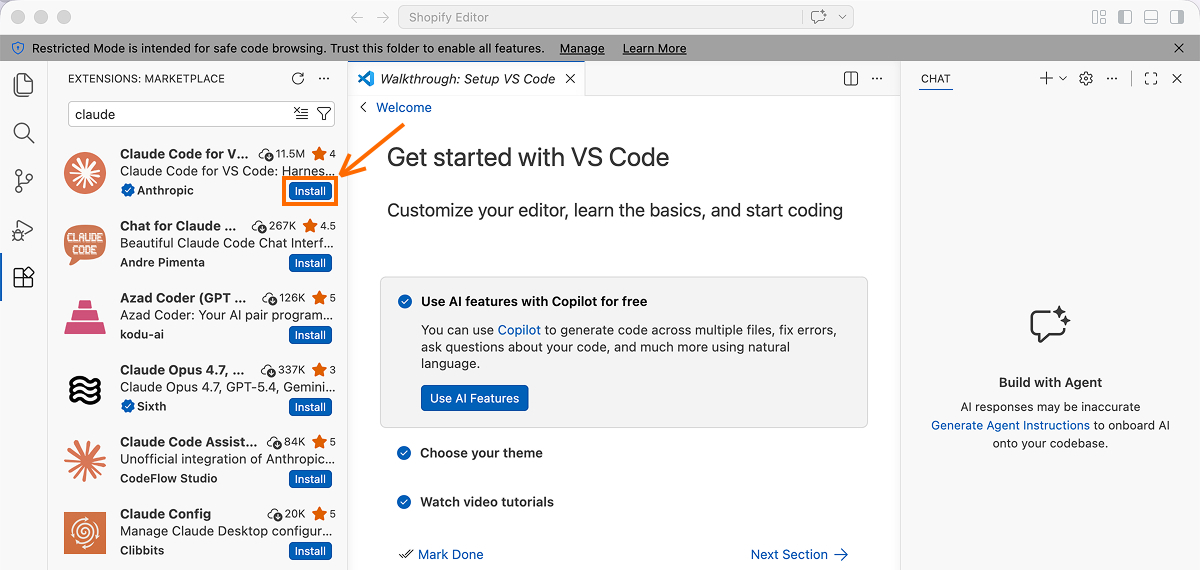Install the Claude Config extension
The width and height of the screenshot is (1200, 570).
coord(310,551)
